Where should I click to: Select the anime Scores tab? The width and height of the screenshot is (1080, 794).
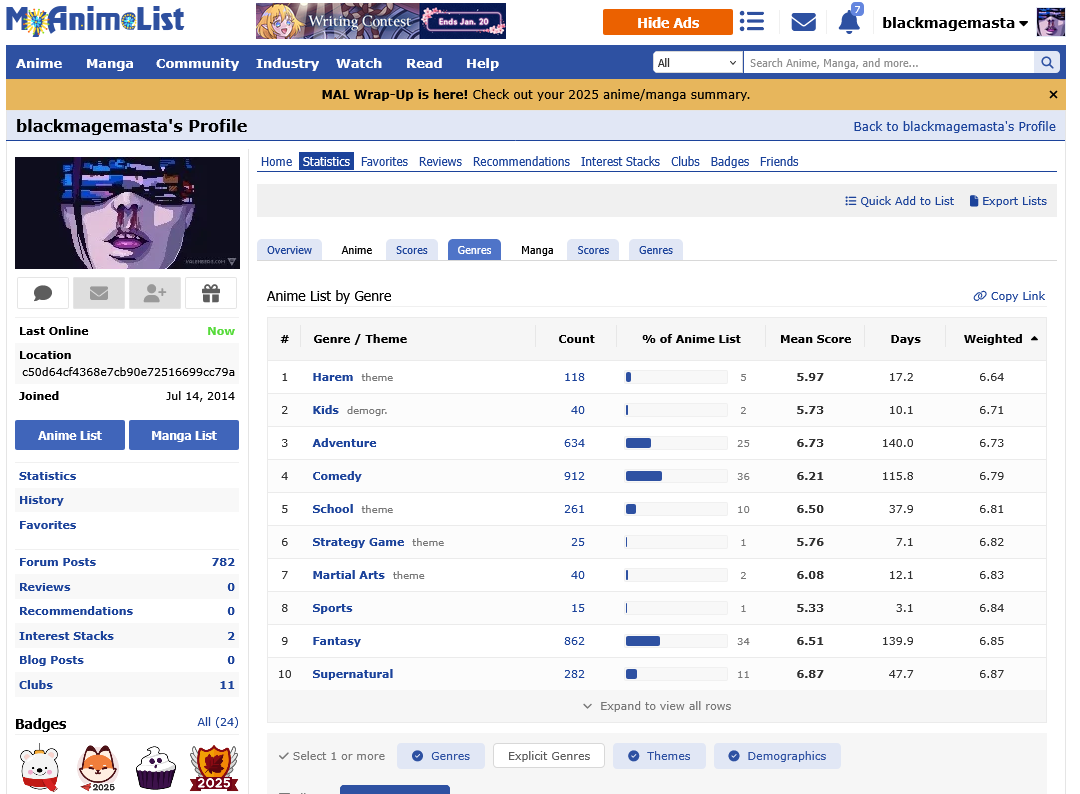coord(411,250)
